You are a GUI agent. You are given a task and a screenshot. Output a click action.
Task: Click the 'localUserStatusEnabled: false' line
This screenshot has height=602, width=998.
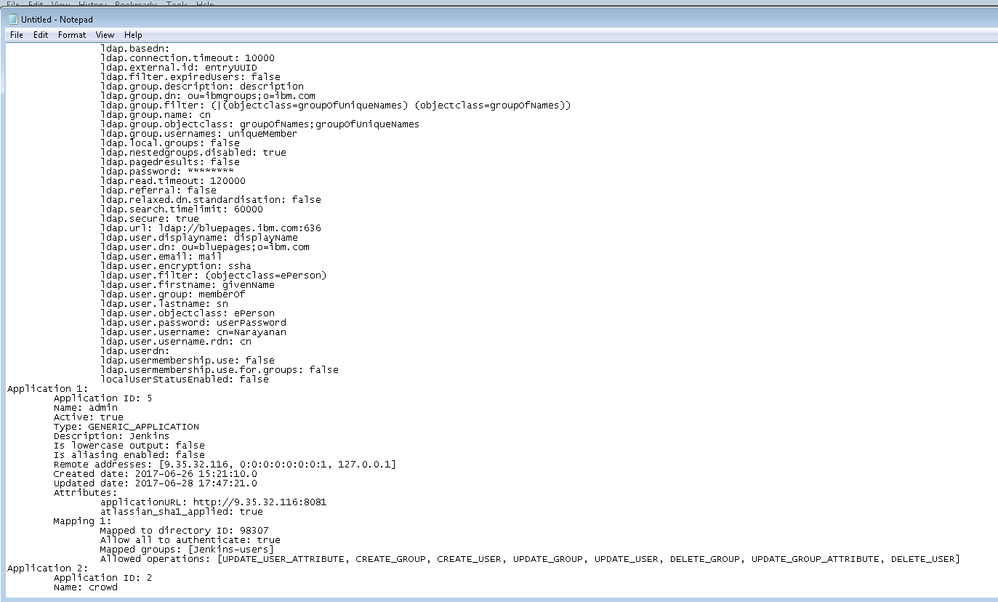(185, 379)
